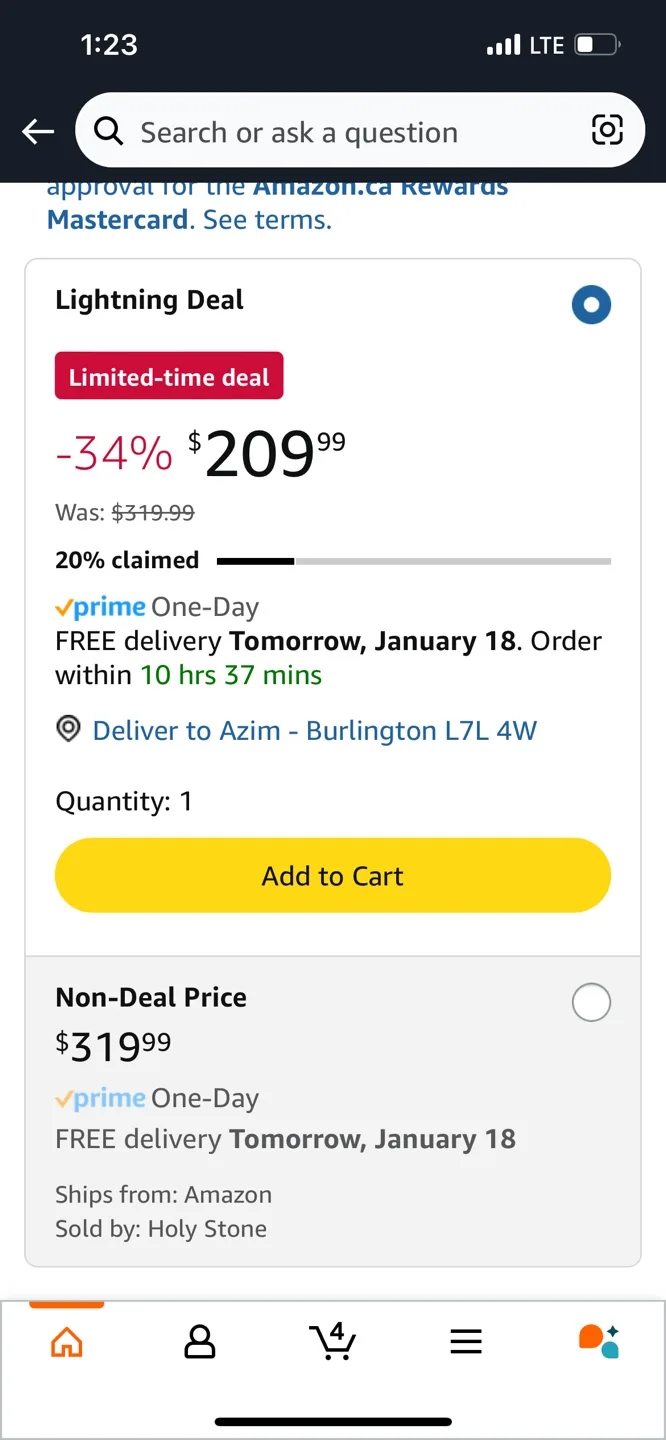This screenshot has width=666, height=1440.
Task: Open the hamburger menu icon
Action: click(x=465, y=1343)
